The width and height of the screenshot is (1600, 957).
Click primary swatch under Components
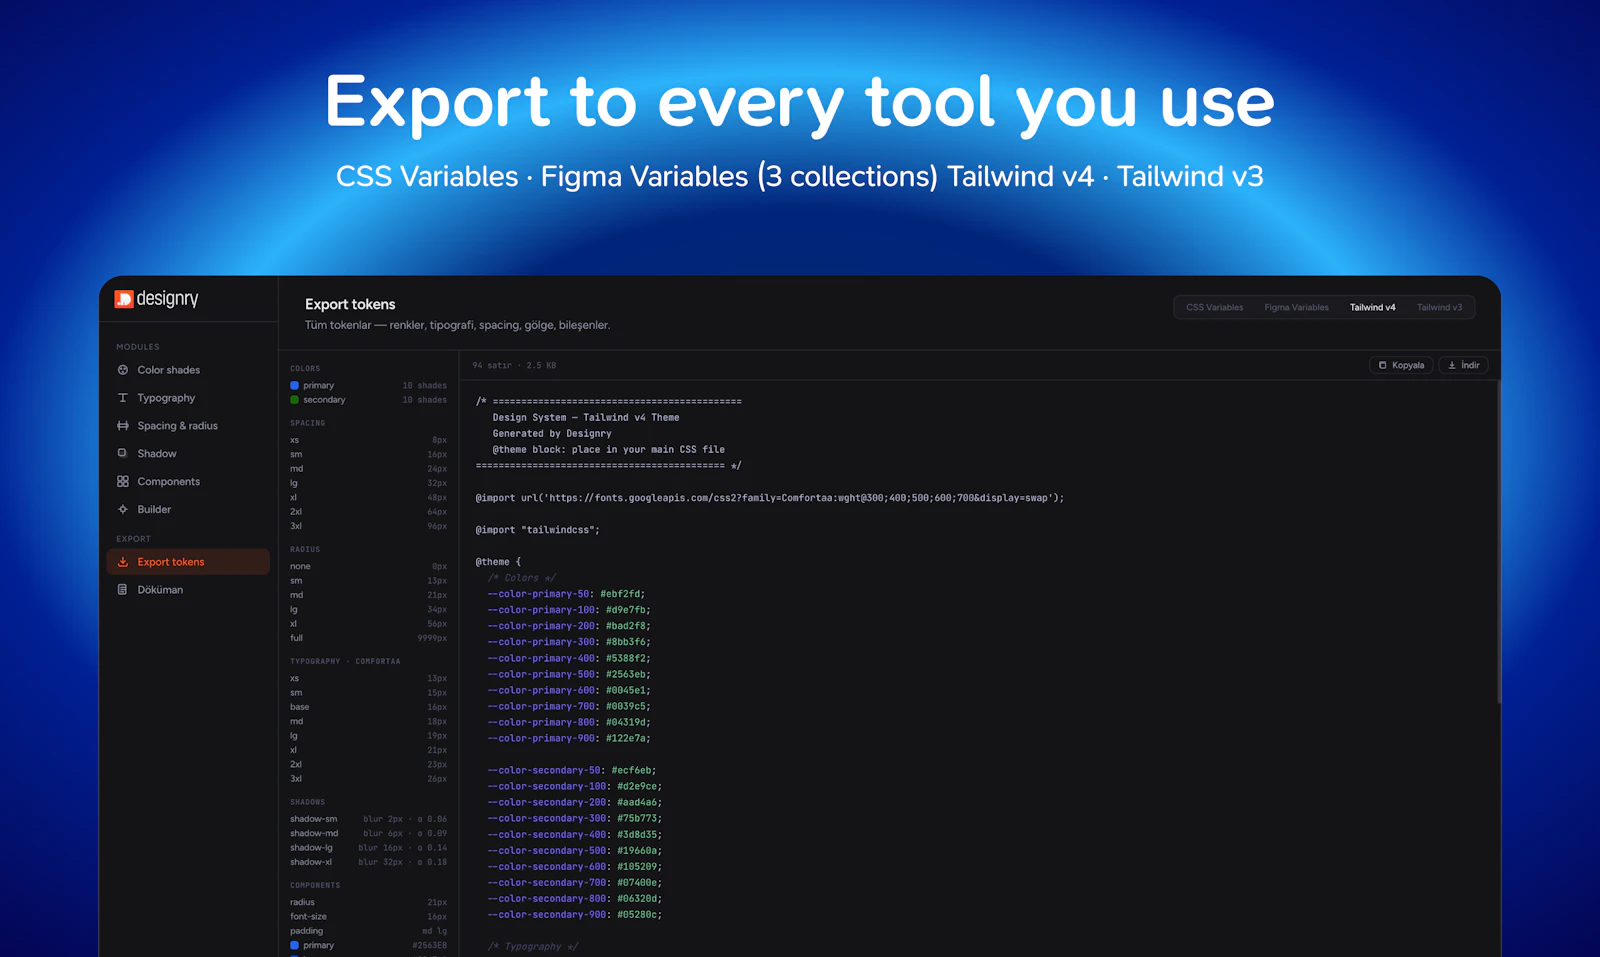(294, 945)
